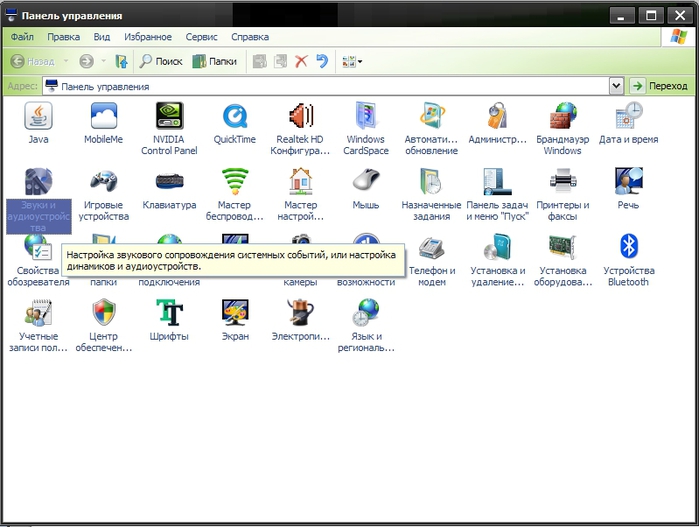Open the QuickTime settings icon
Image resolution: width=699 pixels, height=527 pixels.
click(234, 122)
